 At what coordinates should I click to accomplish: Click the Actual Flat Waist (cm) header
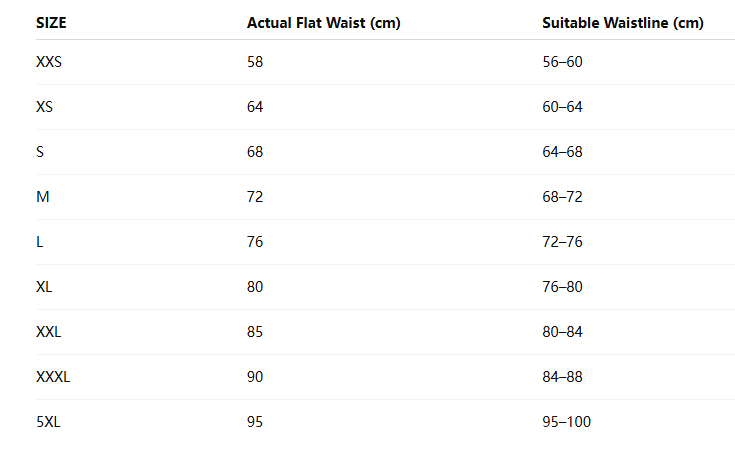(323, 23)
